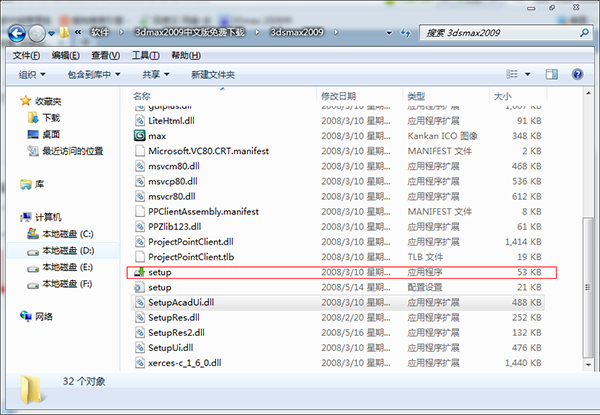
Task: Click the msvcm80.dll file icon
Action: [x=140, y=166]
